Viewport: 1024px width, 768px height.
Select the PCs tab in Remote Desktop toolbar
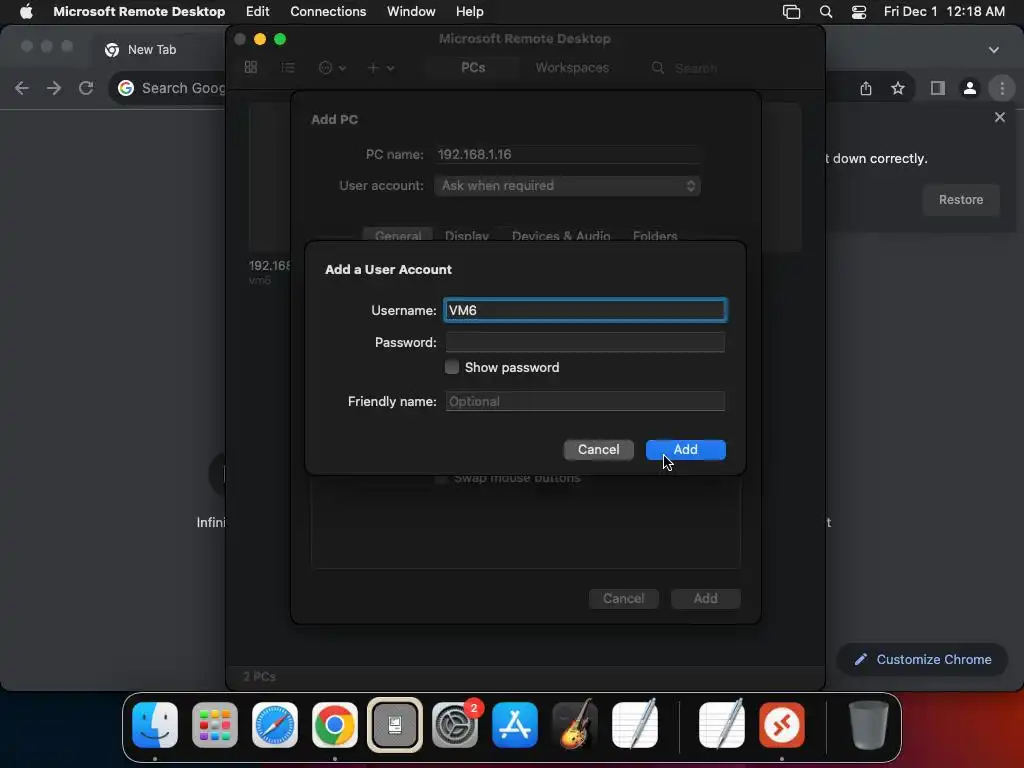473,67
